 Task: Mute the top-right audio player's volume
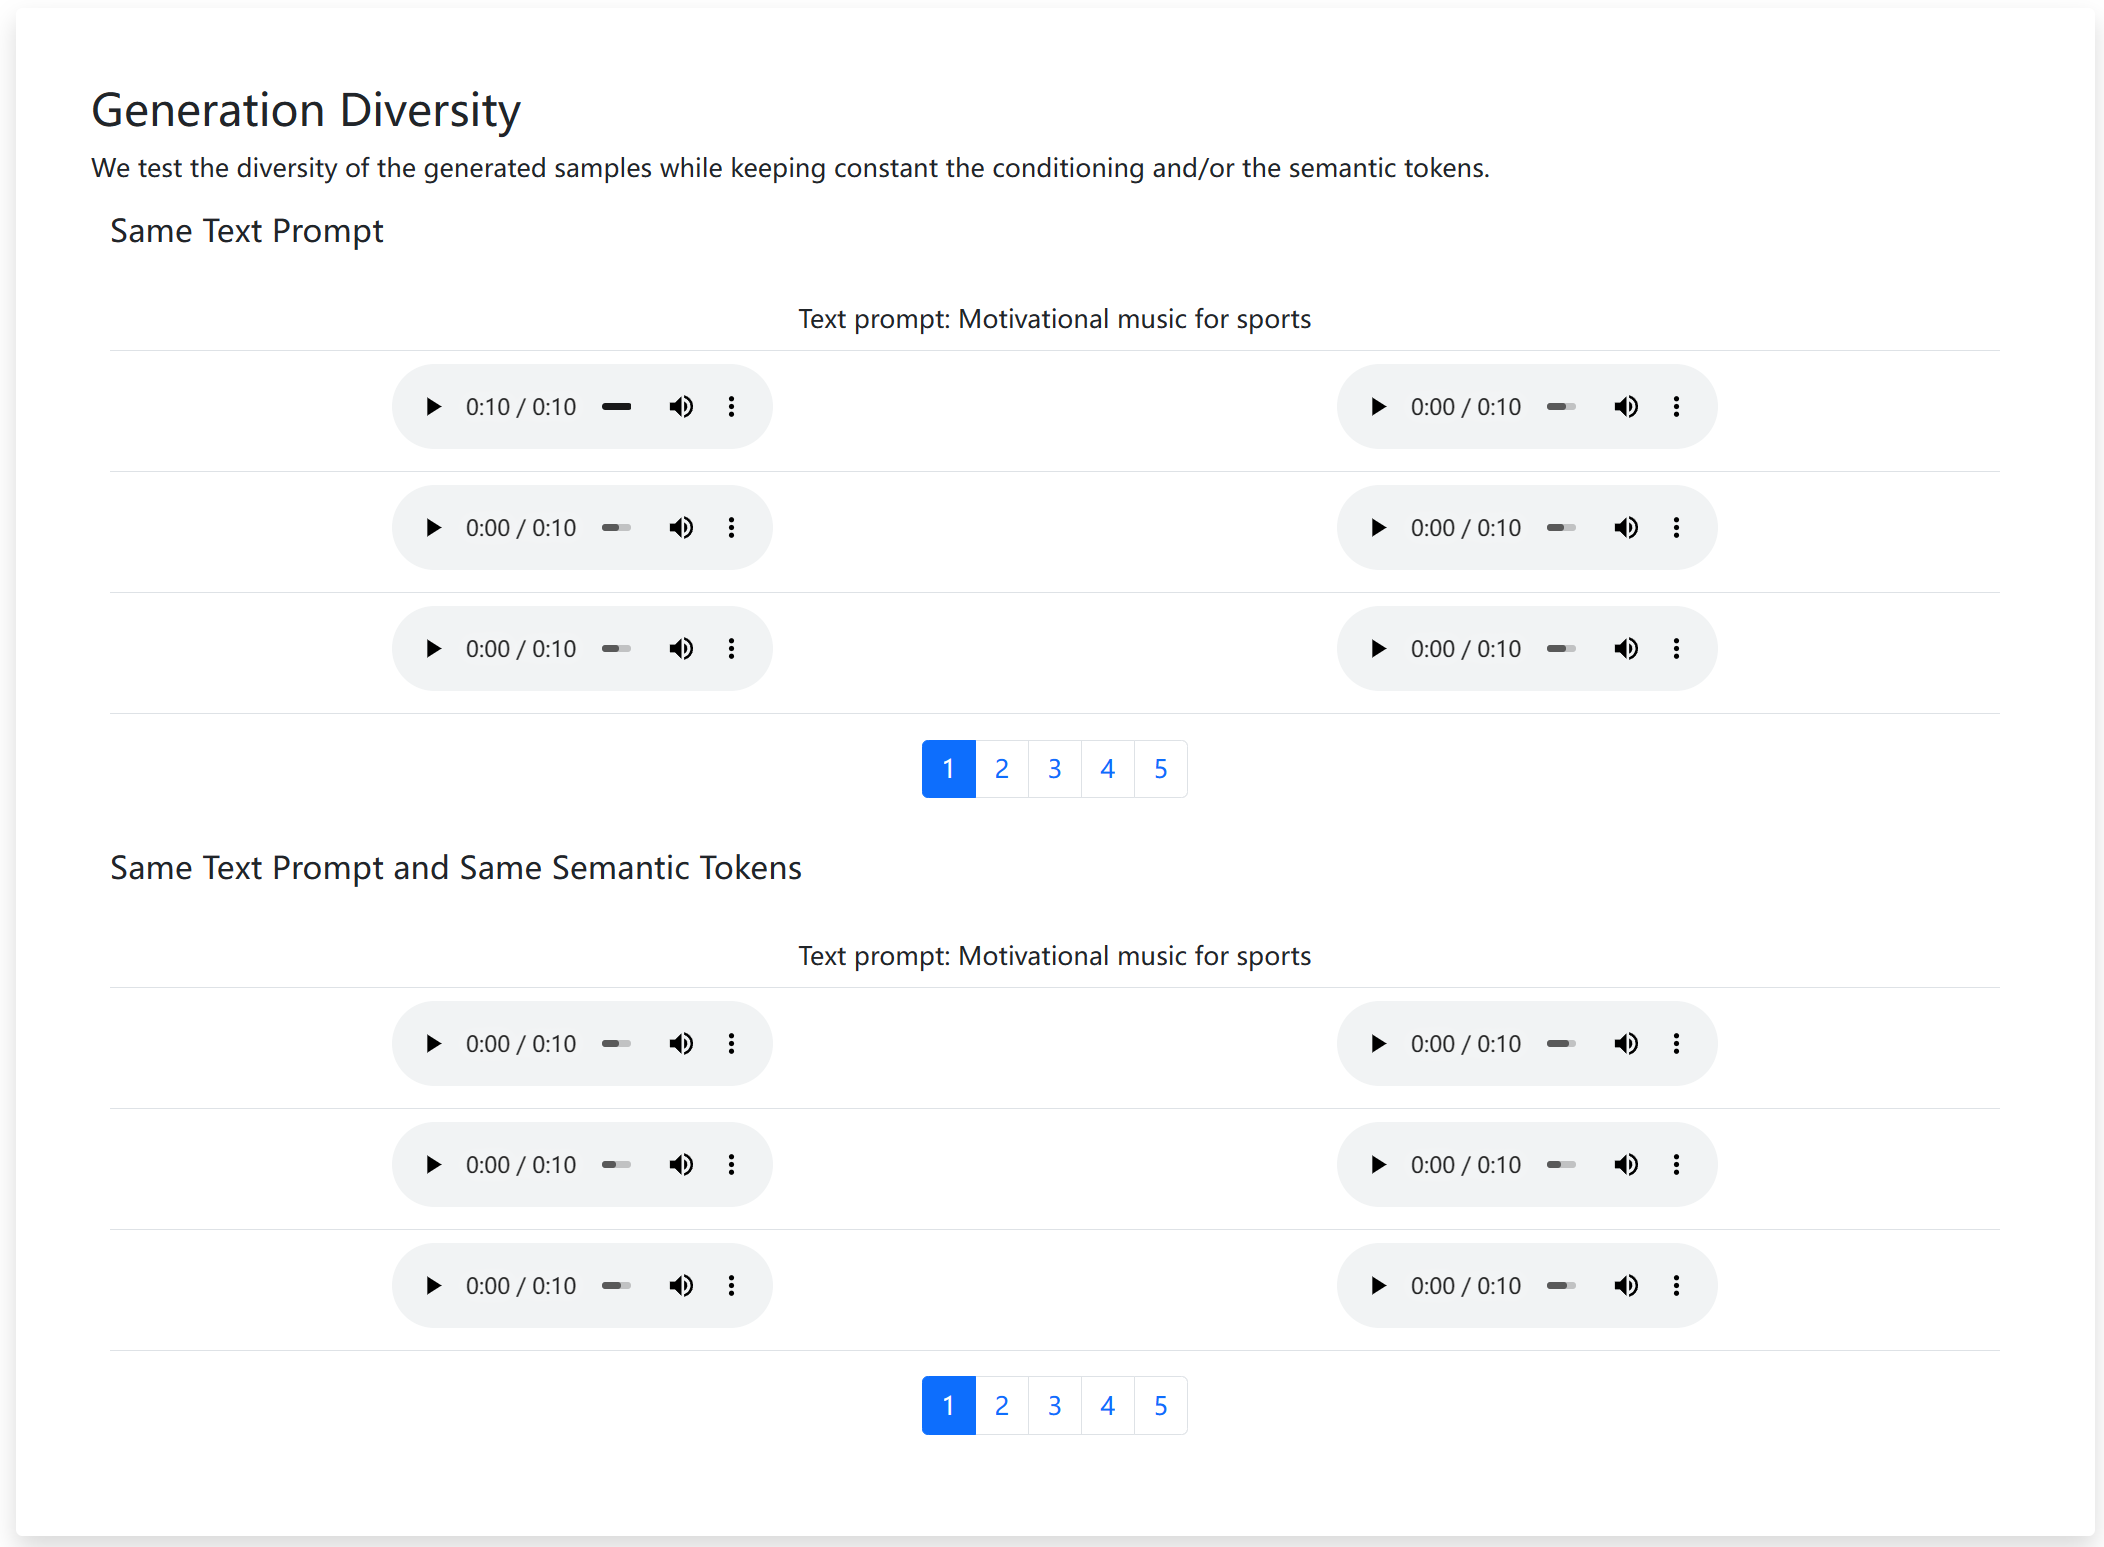coord(1626,406)
